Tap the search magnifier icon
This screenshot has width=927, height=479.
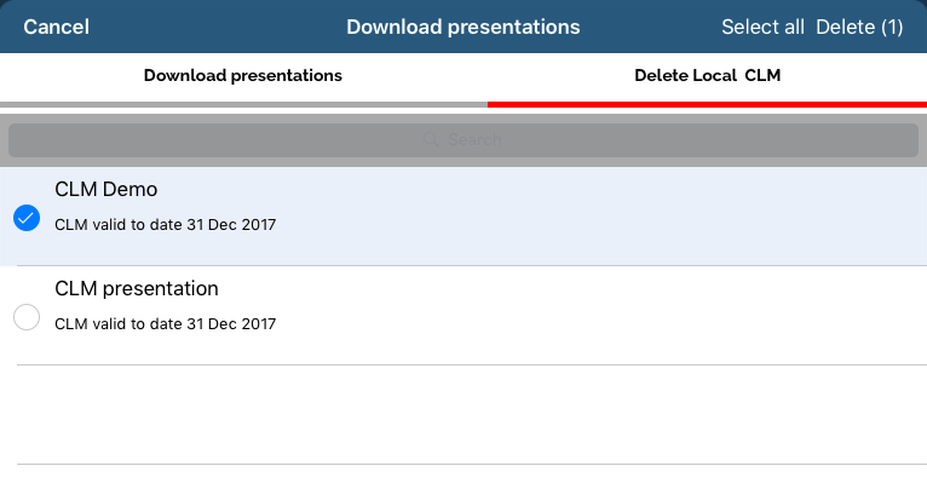click(431, 140)
